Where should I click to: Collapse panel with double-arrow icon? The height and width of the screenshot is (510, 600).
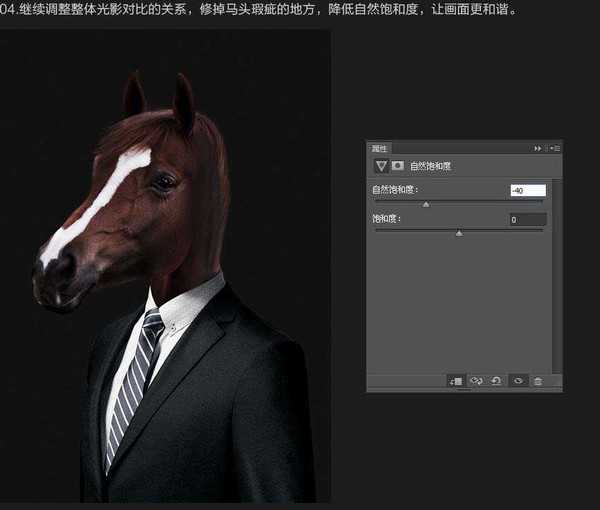coord(538,148)
